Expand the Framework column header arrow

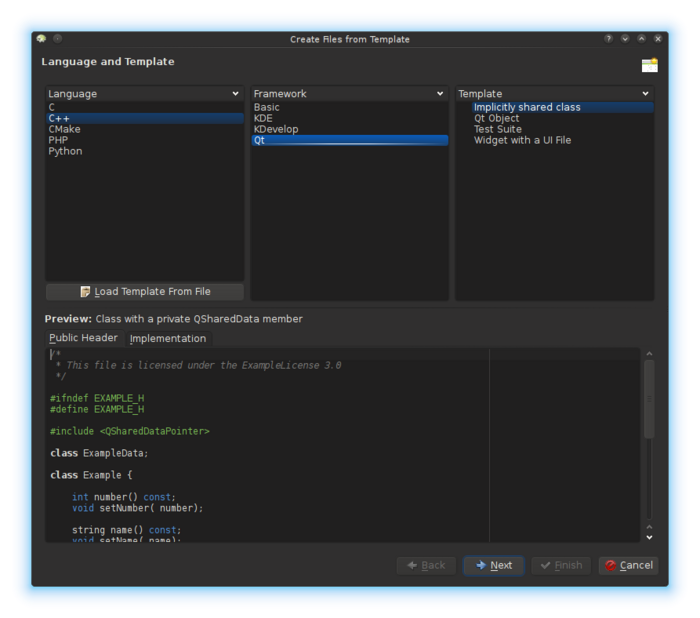click(x=440, y=93)
